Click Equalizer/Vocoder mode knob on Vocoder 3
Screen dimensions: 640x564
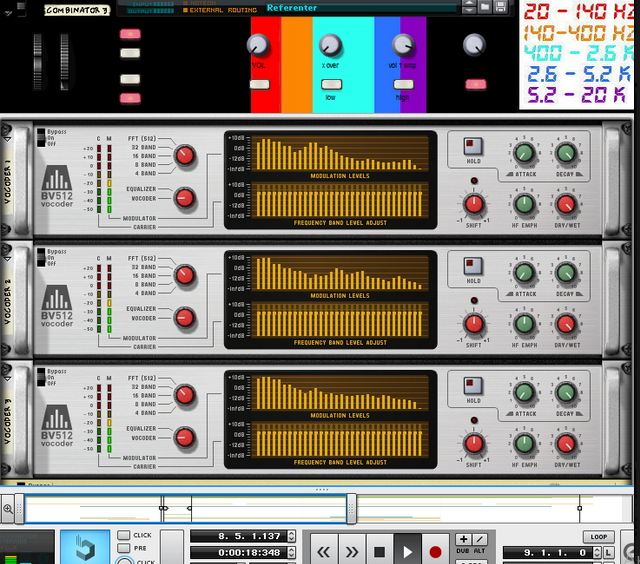(x=184, y=437)
